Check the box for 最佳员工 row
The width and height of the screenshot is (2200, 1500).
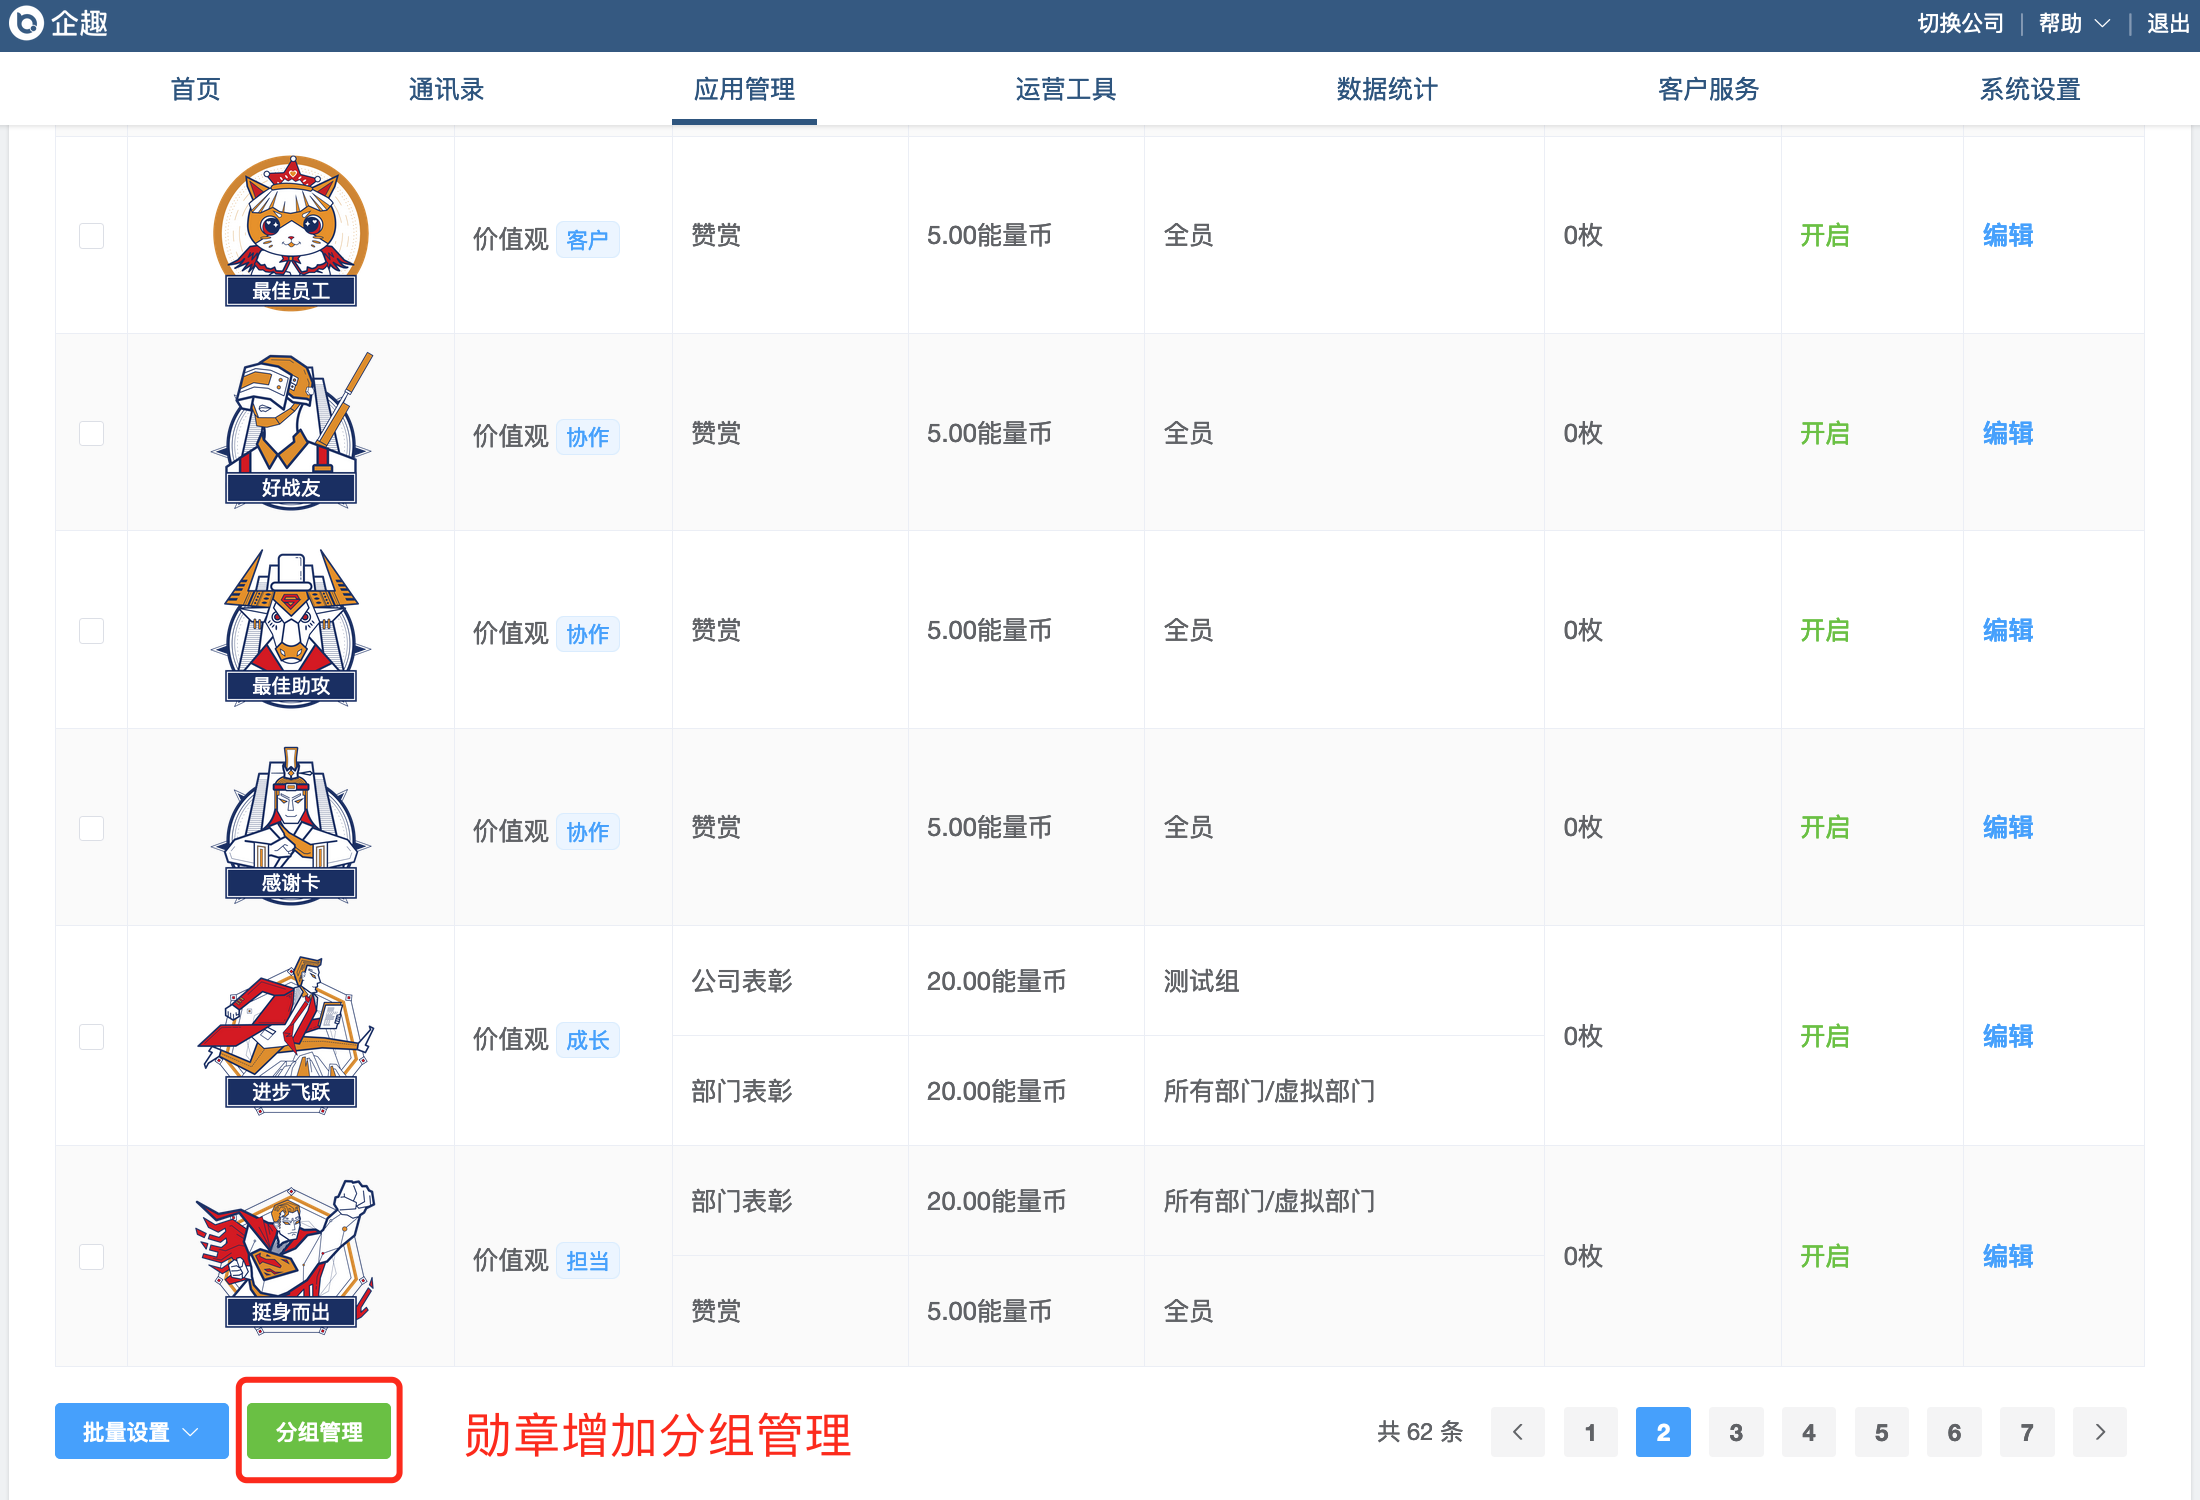coord(91,236)
